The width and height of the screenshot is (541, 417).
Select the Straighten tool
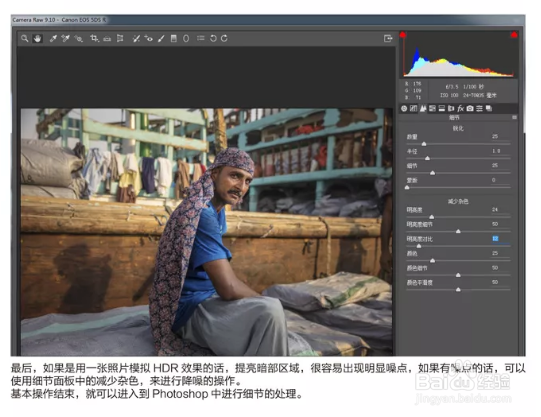(x=107, y=39)
